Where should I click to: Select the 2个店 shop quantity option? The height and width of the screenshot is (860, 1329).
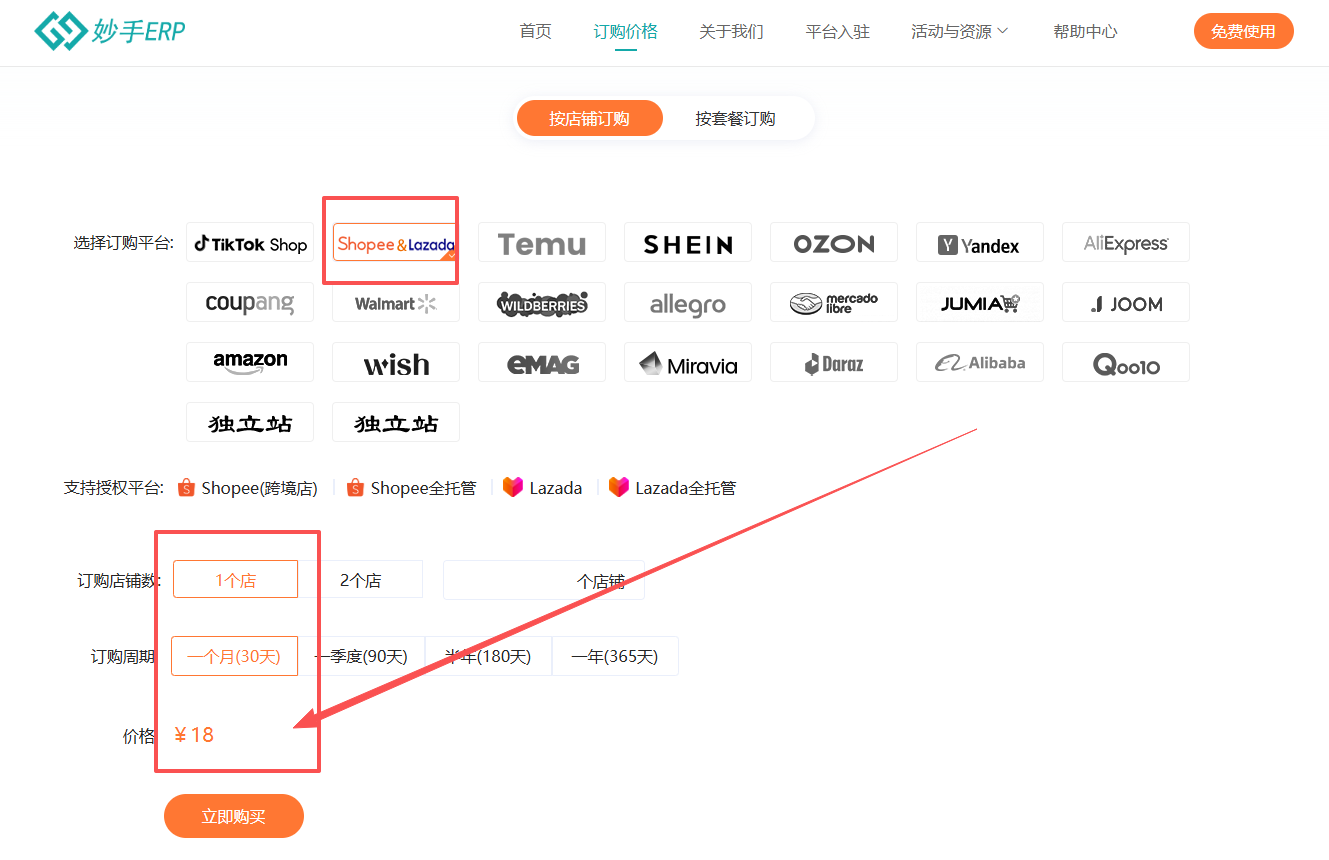370,578
